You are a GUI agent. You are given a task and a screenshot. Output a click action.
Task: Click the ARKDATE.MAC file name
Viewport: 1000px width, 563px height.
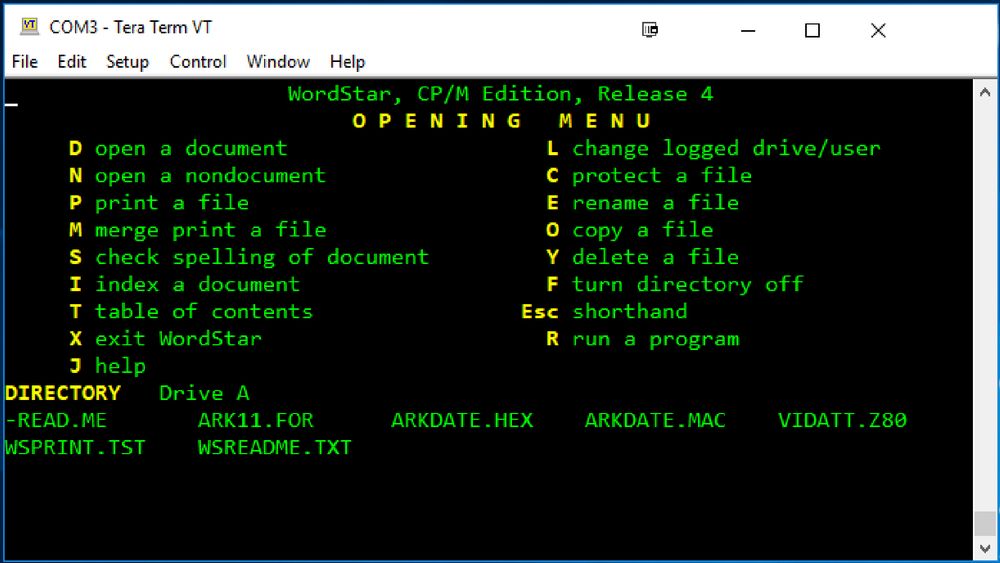(655, 420)
